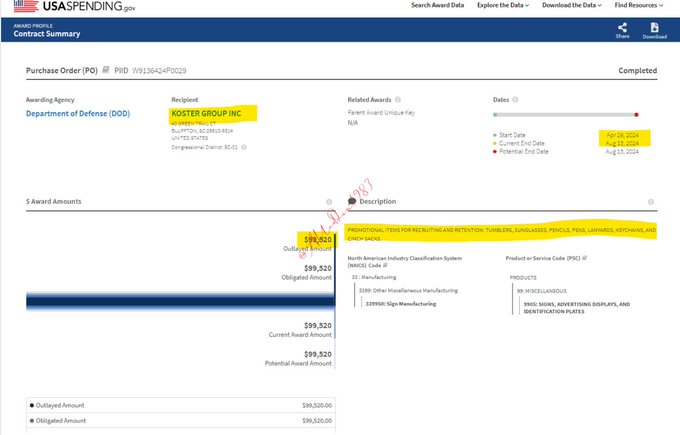680x435 pixels.
Task: Click the Download icon
Action: click(654, 28)
